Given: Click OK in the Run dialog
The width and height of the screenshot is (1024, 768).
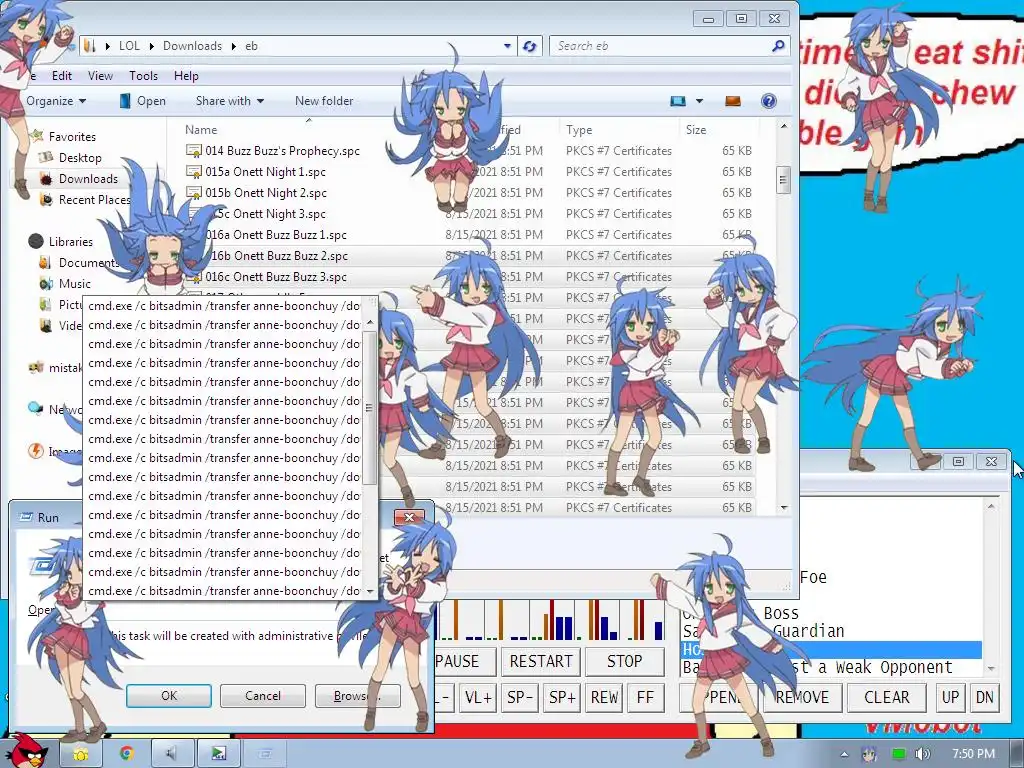Looking at the screenshot, I should [168, 696].
